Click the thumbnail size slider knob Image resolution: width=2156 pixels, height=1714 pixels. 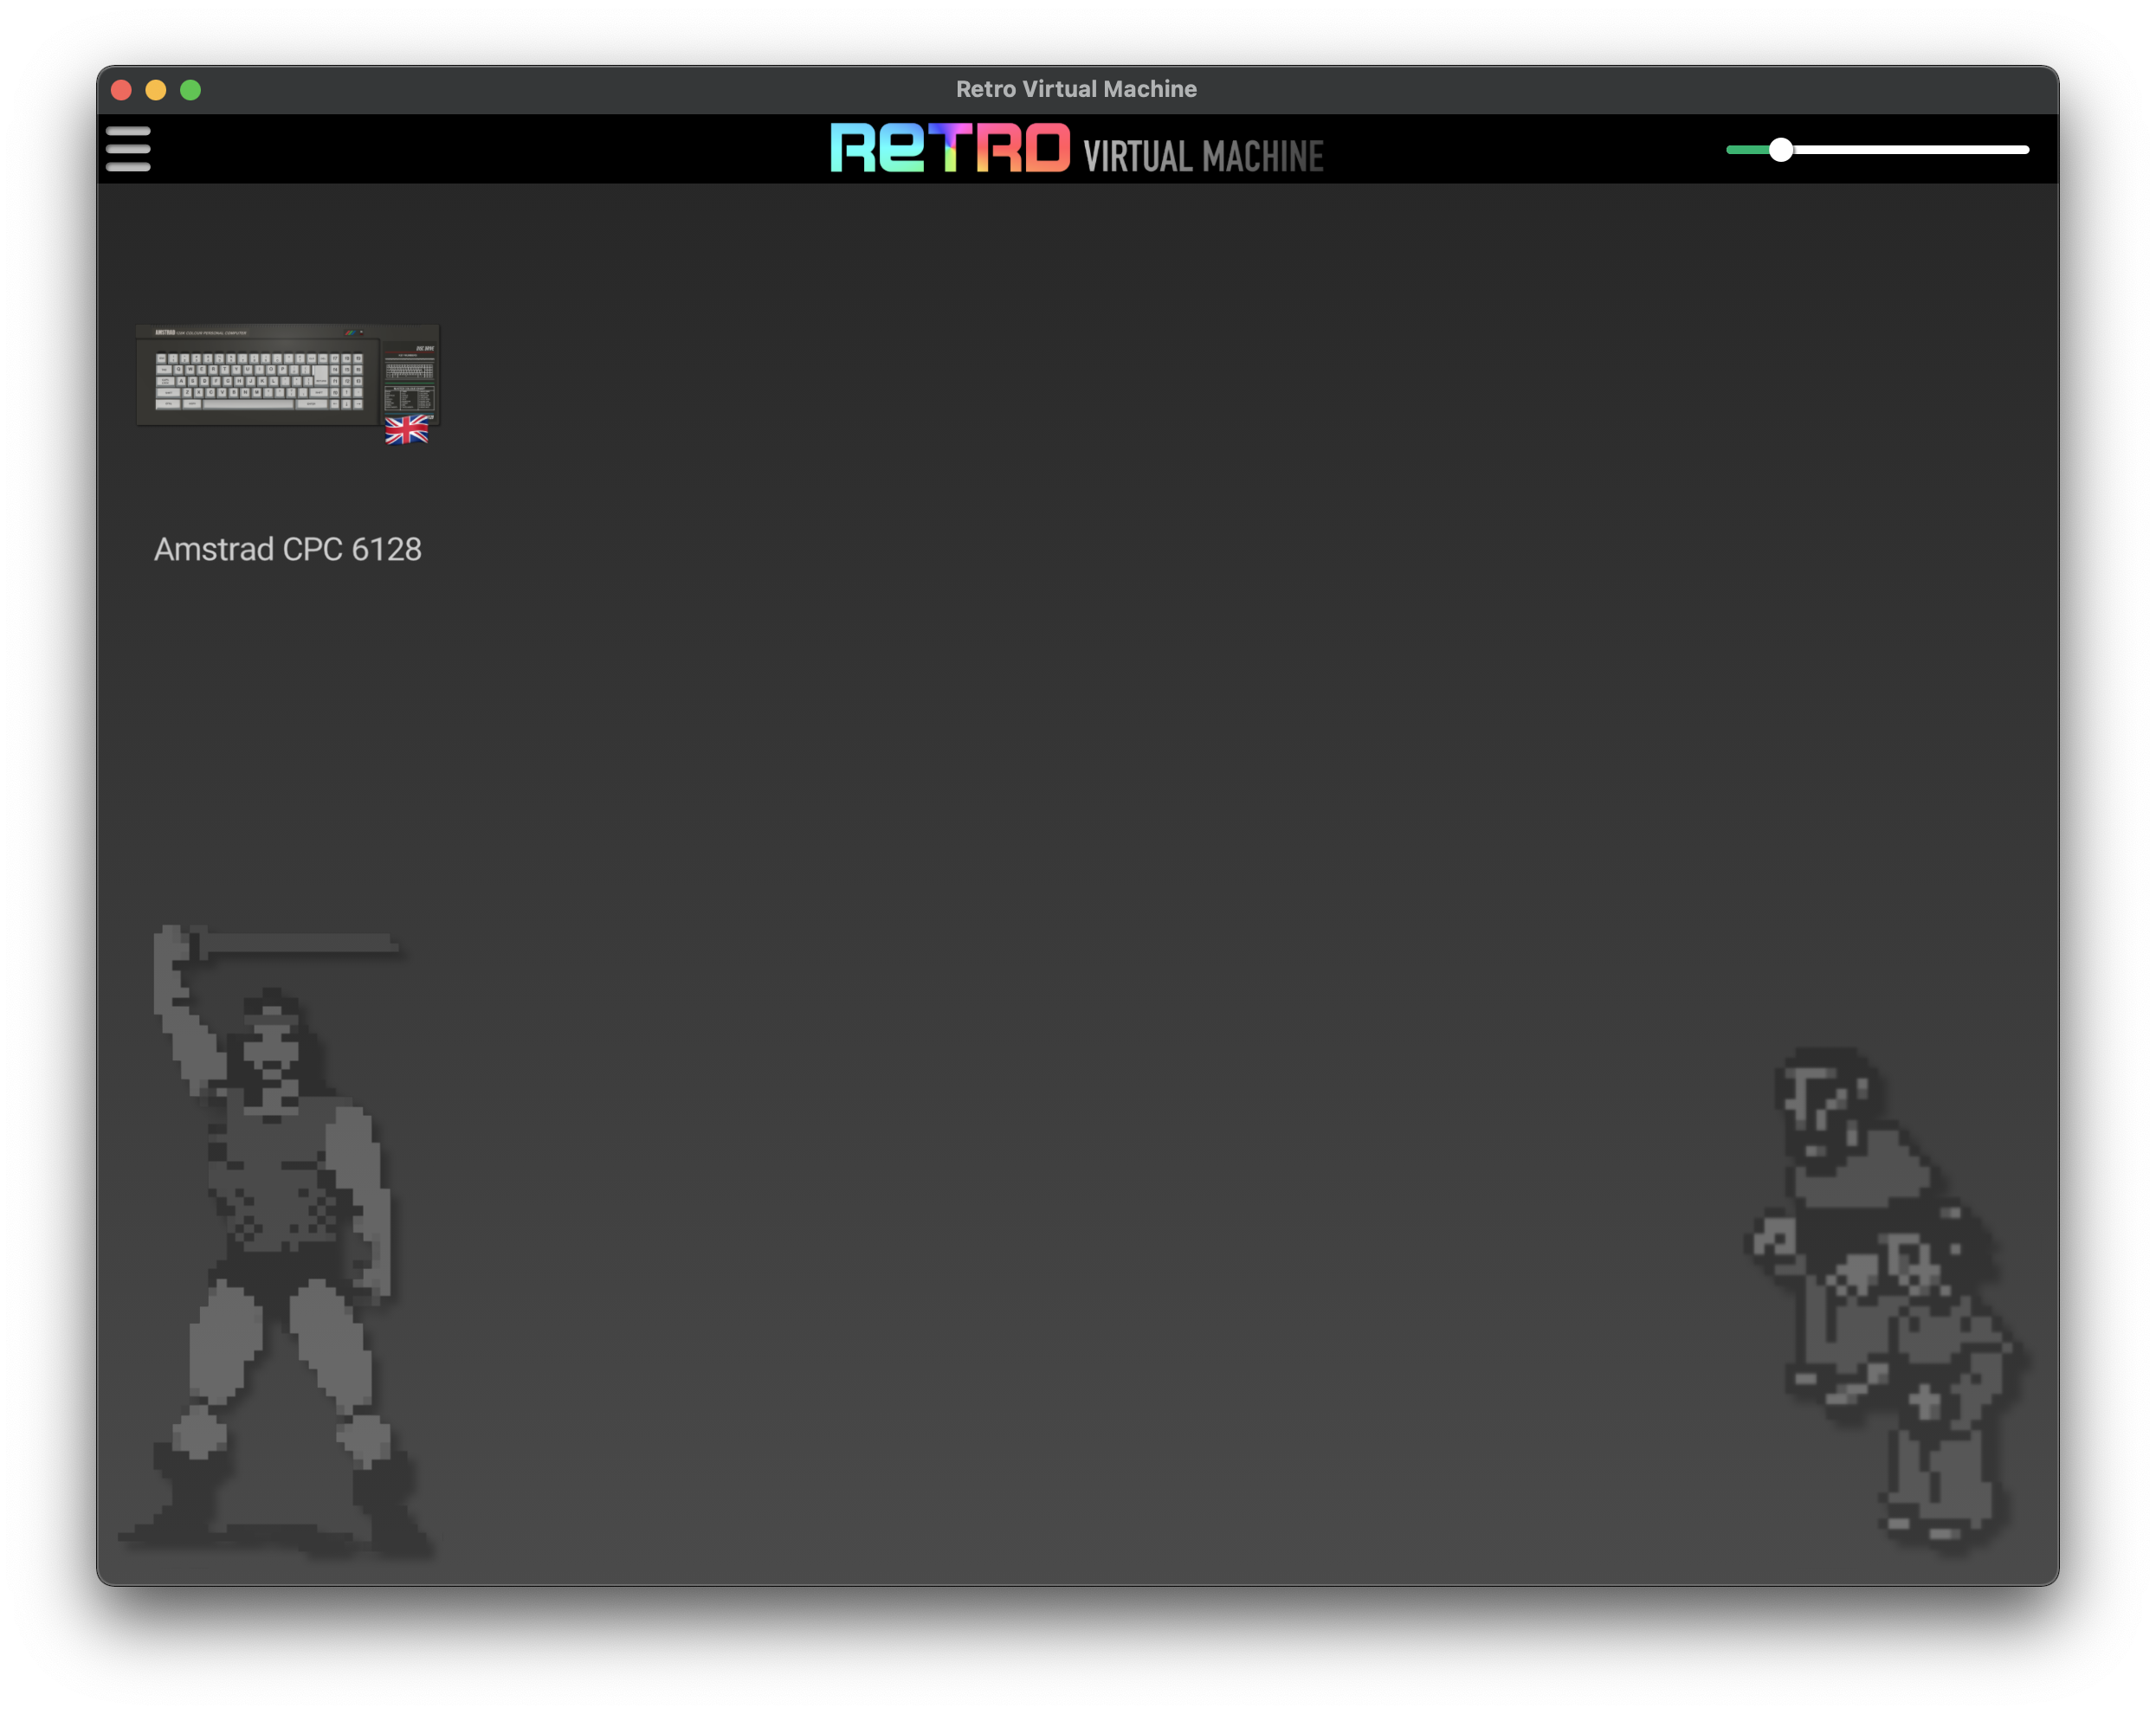point(1780,150)
